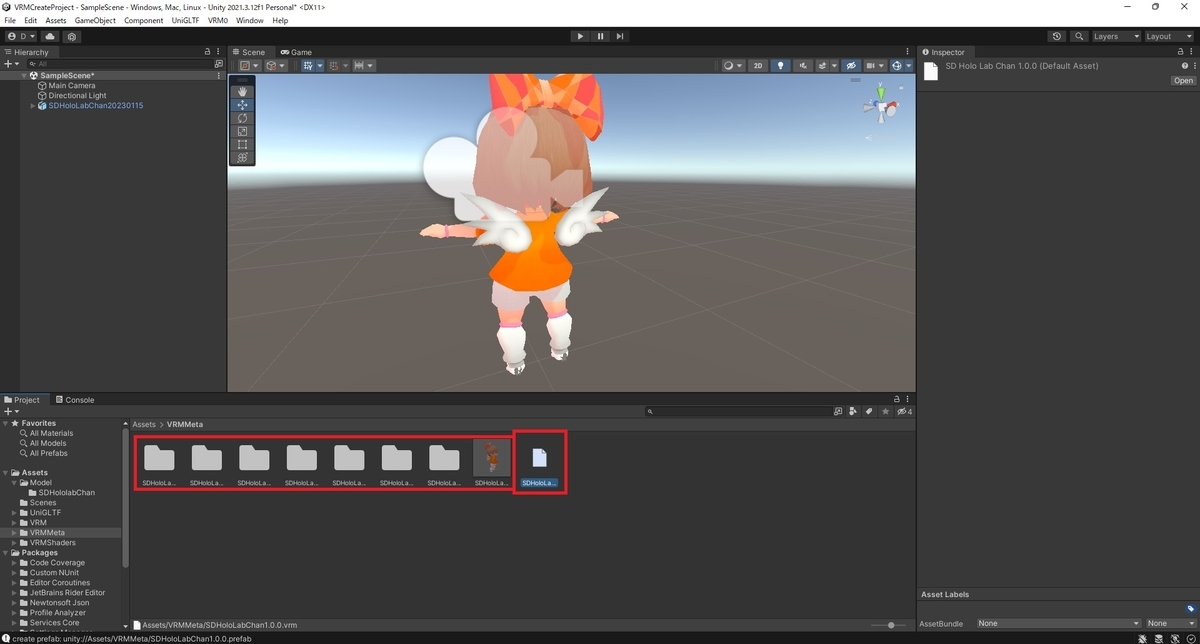This screenshot has width=1200, height=644.
Task: Click the Open button in Inspector
Action: tap(1183, 81)
